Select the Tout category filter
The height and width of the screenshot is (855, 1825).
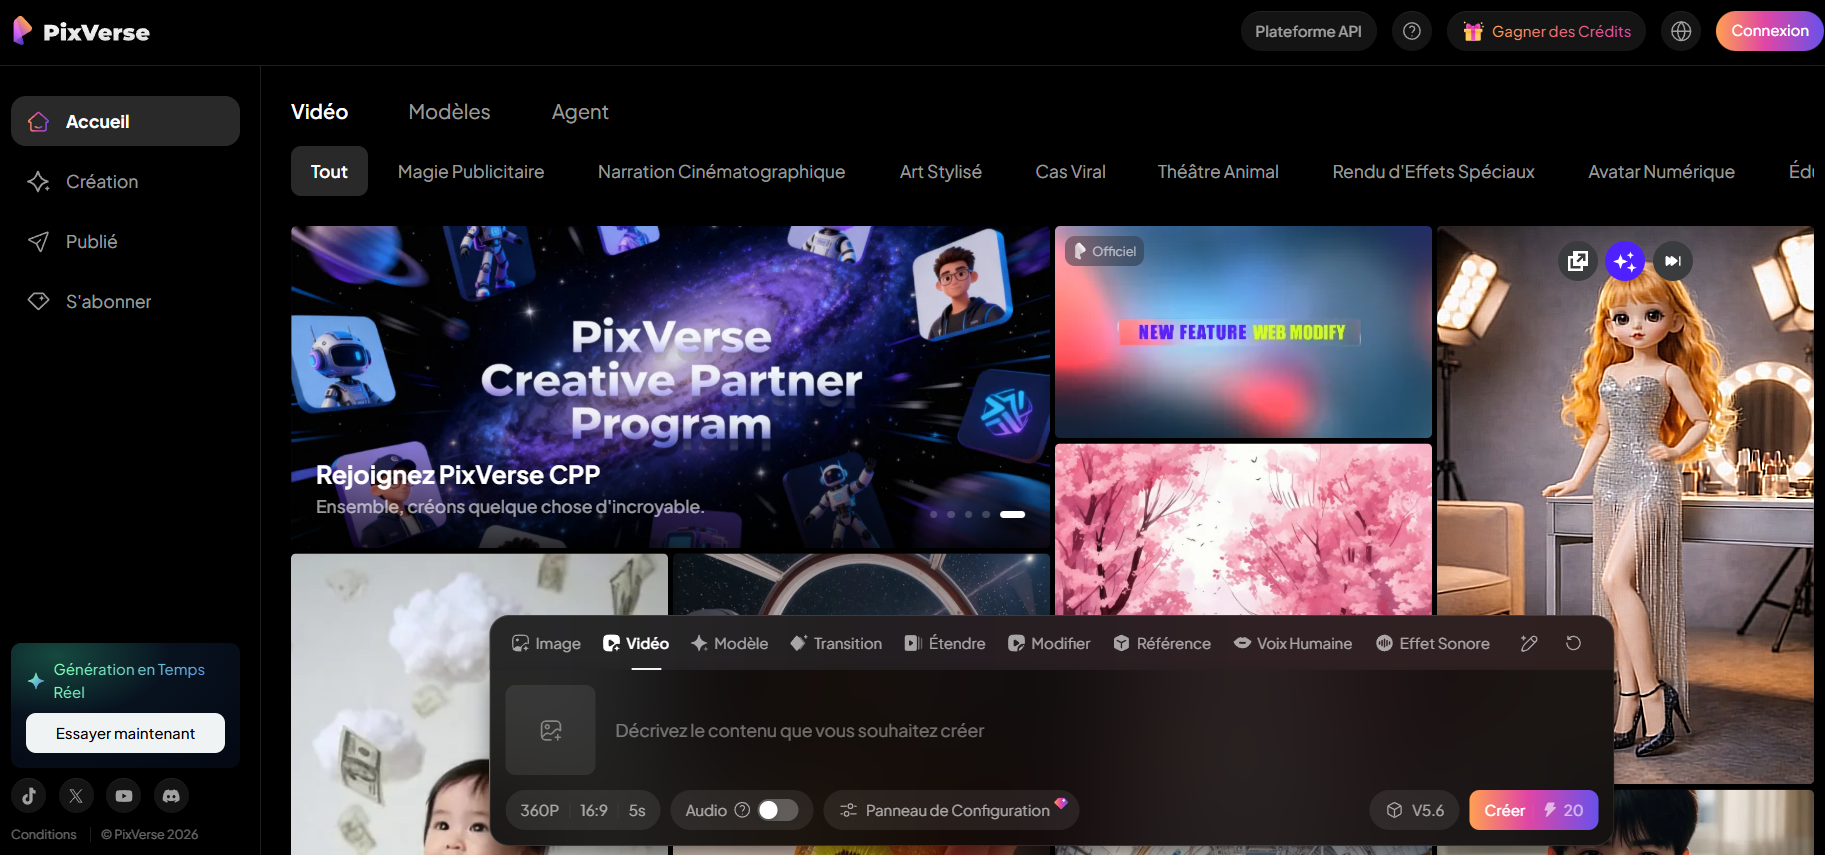coord(329,171)
